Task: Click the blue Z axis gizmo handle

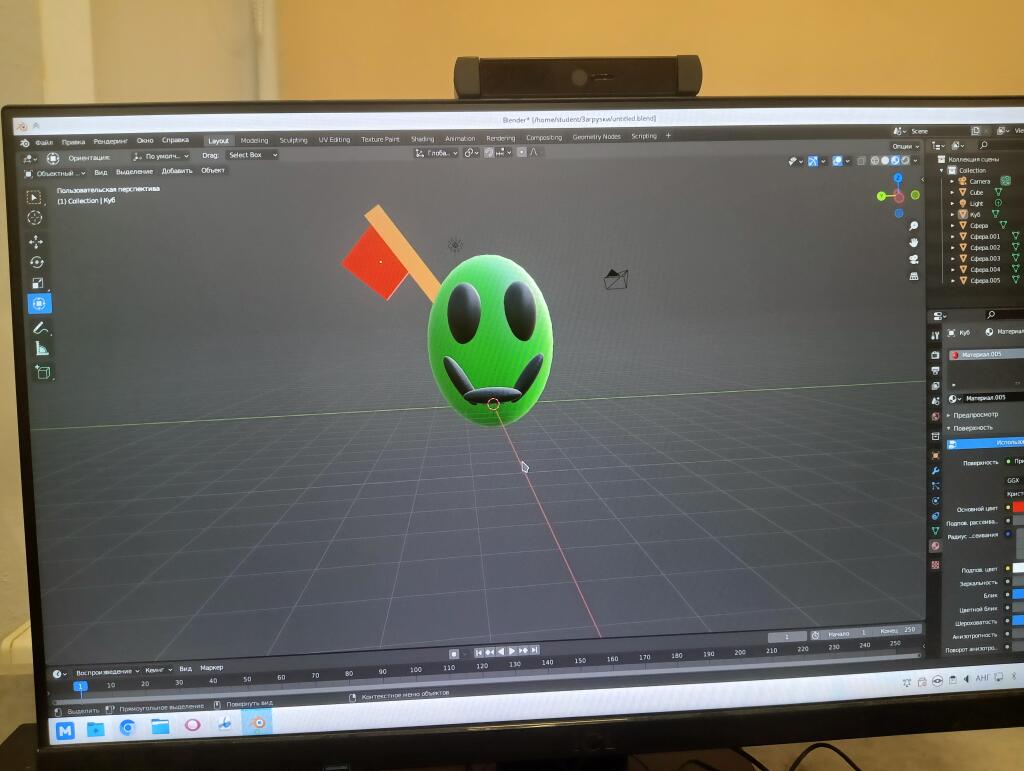Action: (x=898, y=178)
